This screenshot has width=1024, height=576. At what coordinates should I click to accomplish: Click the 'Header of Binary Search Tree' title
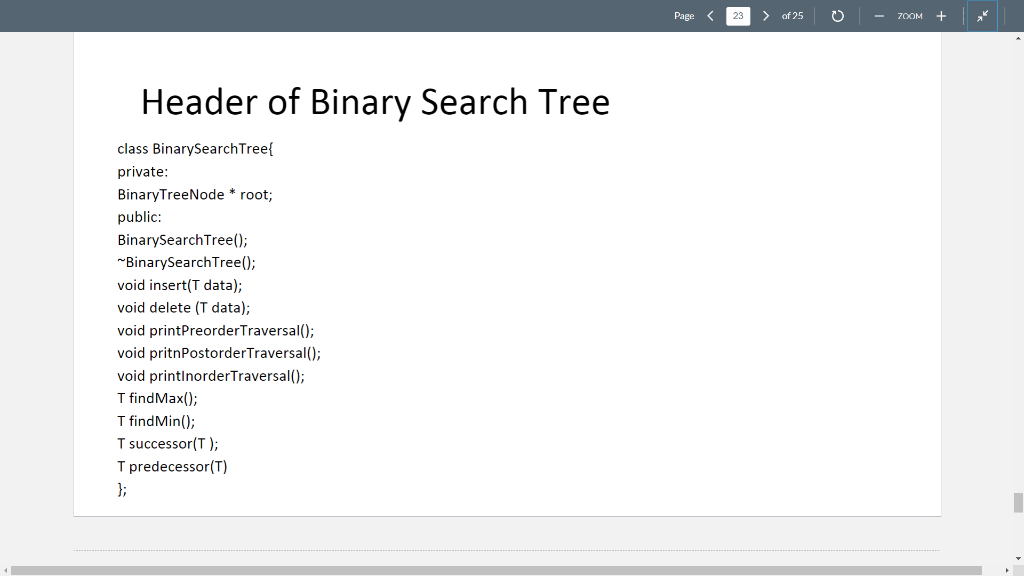(x=375, y=101)
